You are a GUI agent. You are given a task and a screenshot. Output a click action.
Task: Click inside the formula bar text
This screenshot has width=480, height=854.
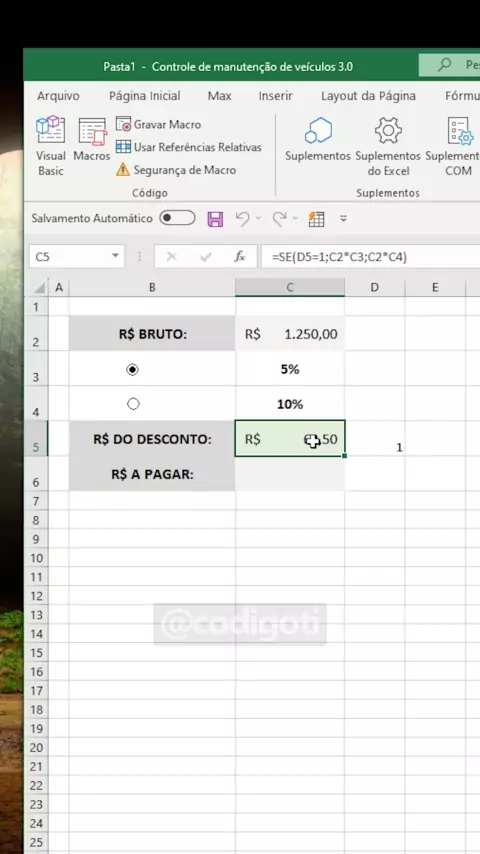click(x=370, y=257)
